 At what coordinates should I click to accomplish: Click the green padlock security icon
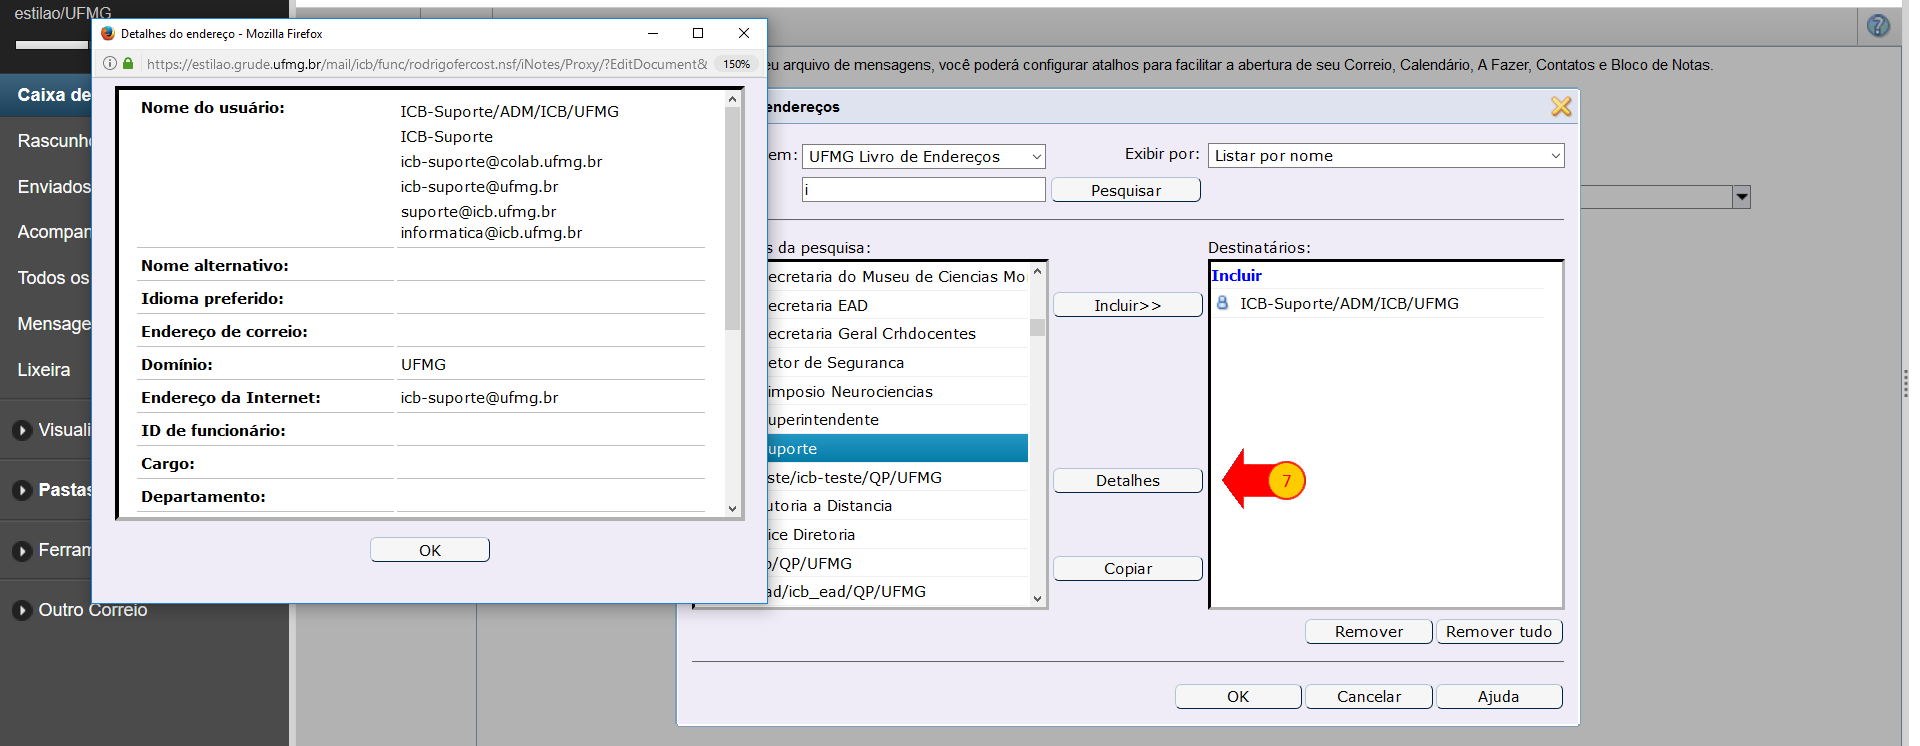click(x=128, y=64)
